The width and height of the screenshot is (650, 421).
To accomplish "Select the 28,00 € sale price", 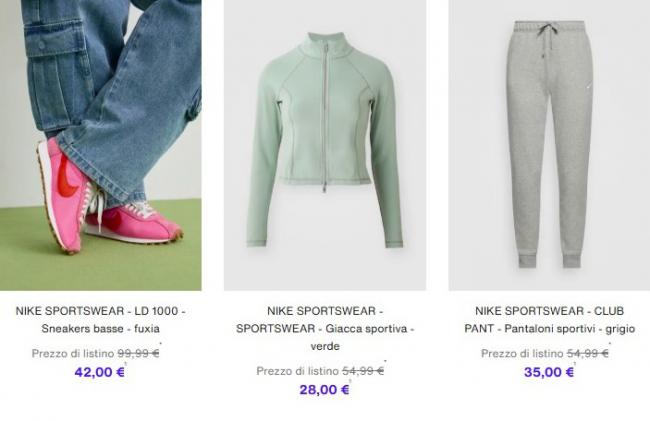I will point(325,390).
